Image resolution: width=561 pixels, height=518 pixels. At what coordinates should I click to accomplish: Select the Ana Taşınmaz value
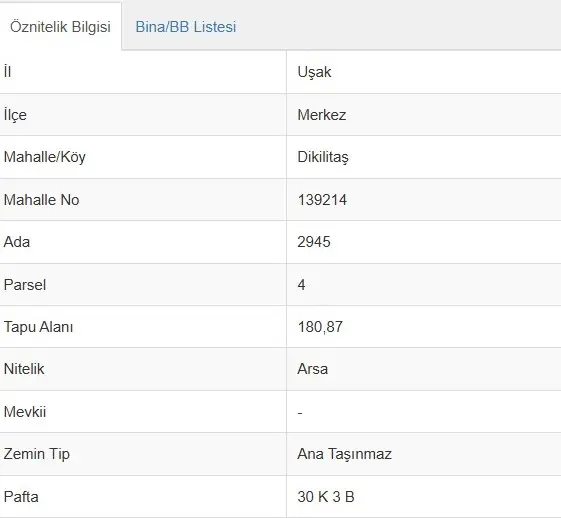345,454
